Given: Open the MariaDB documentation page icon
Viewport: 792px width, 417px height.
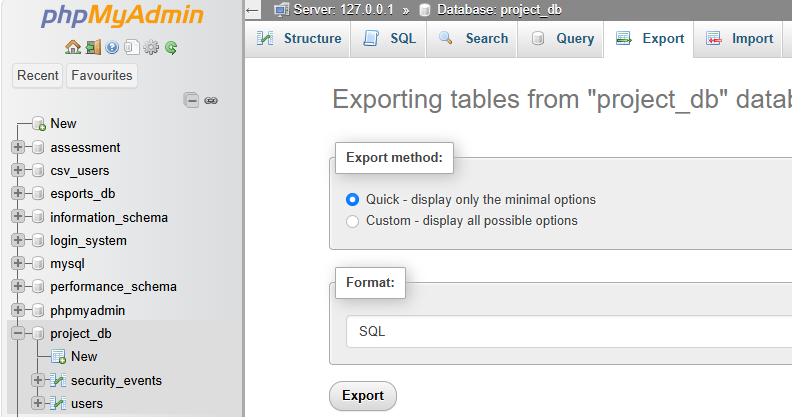Looking at the screenshot, I should pos(131,47).
